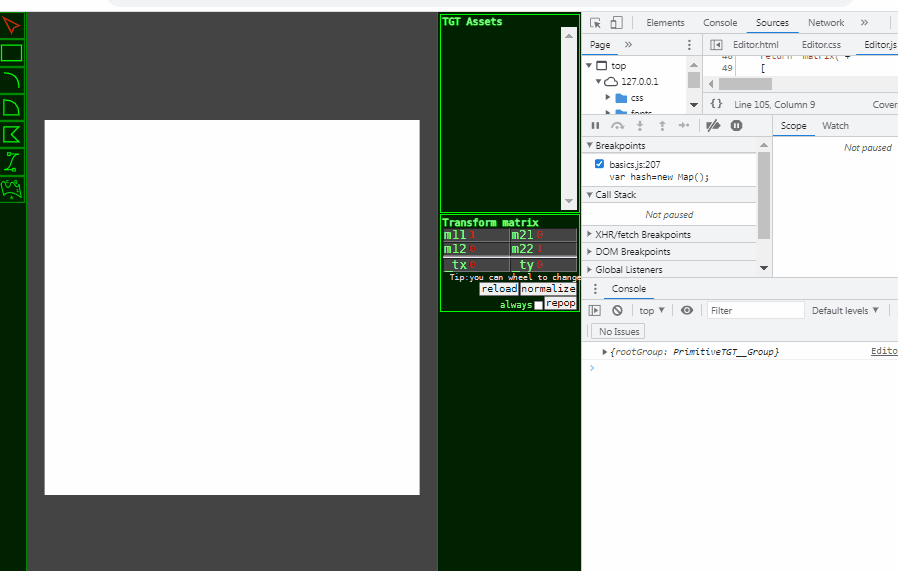Click the No Issues button
Screen dimensions: 898x571
(619, 332)
